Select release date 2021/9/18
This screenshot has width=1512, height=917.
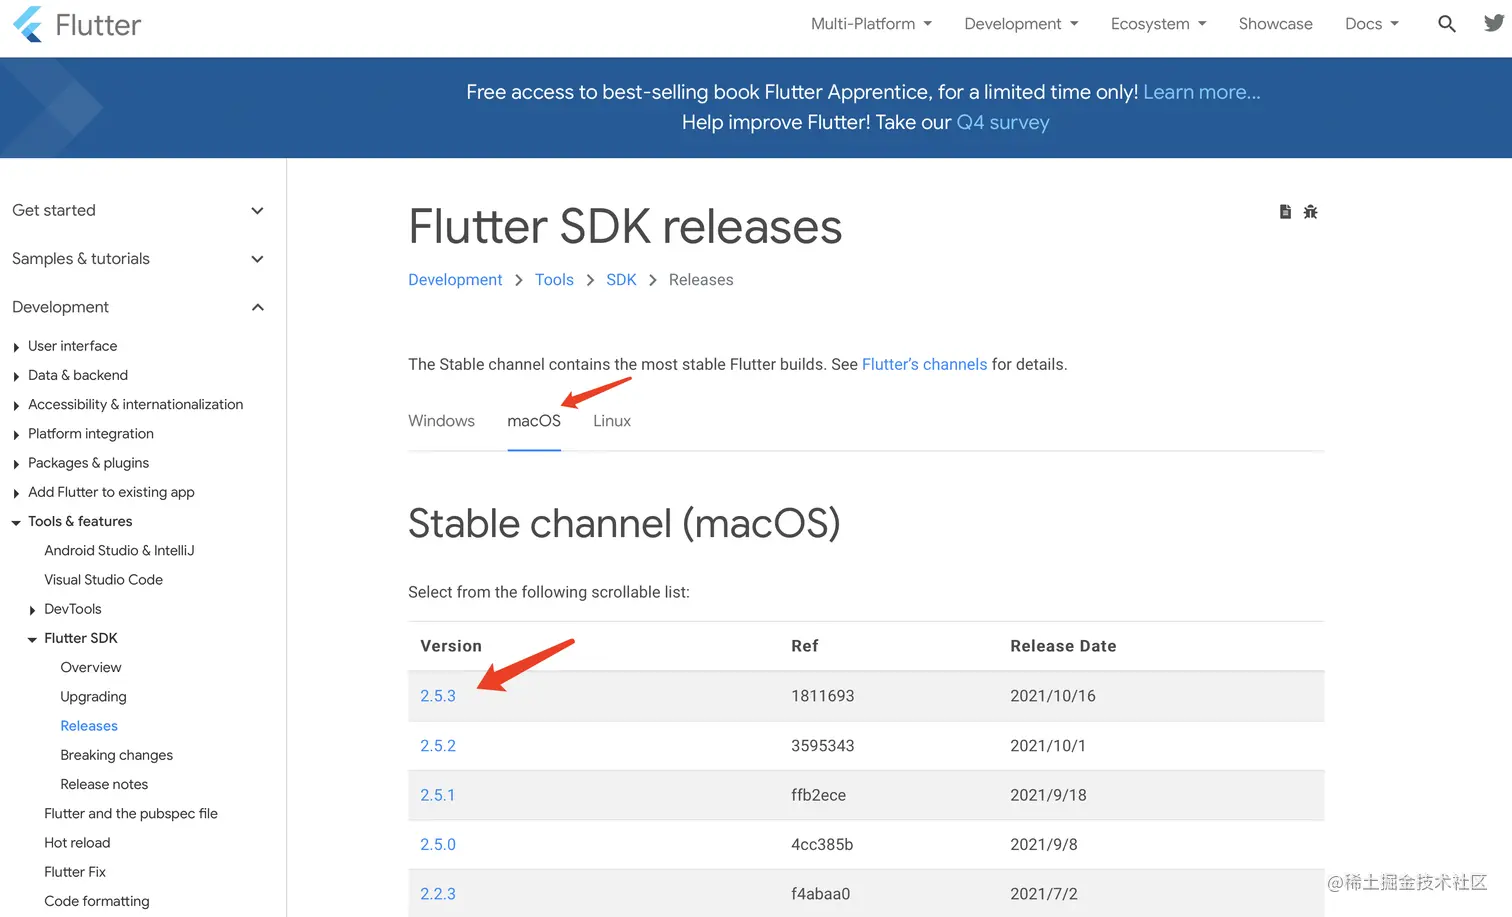[x=1048, y=795]
